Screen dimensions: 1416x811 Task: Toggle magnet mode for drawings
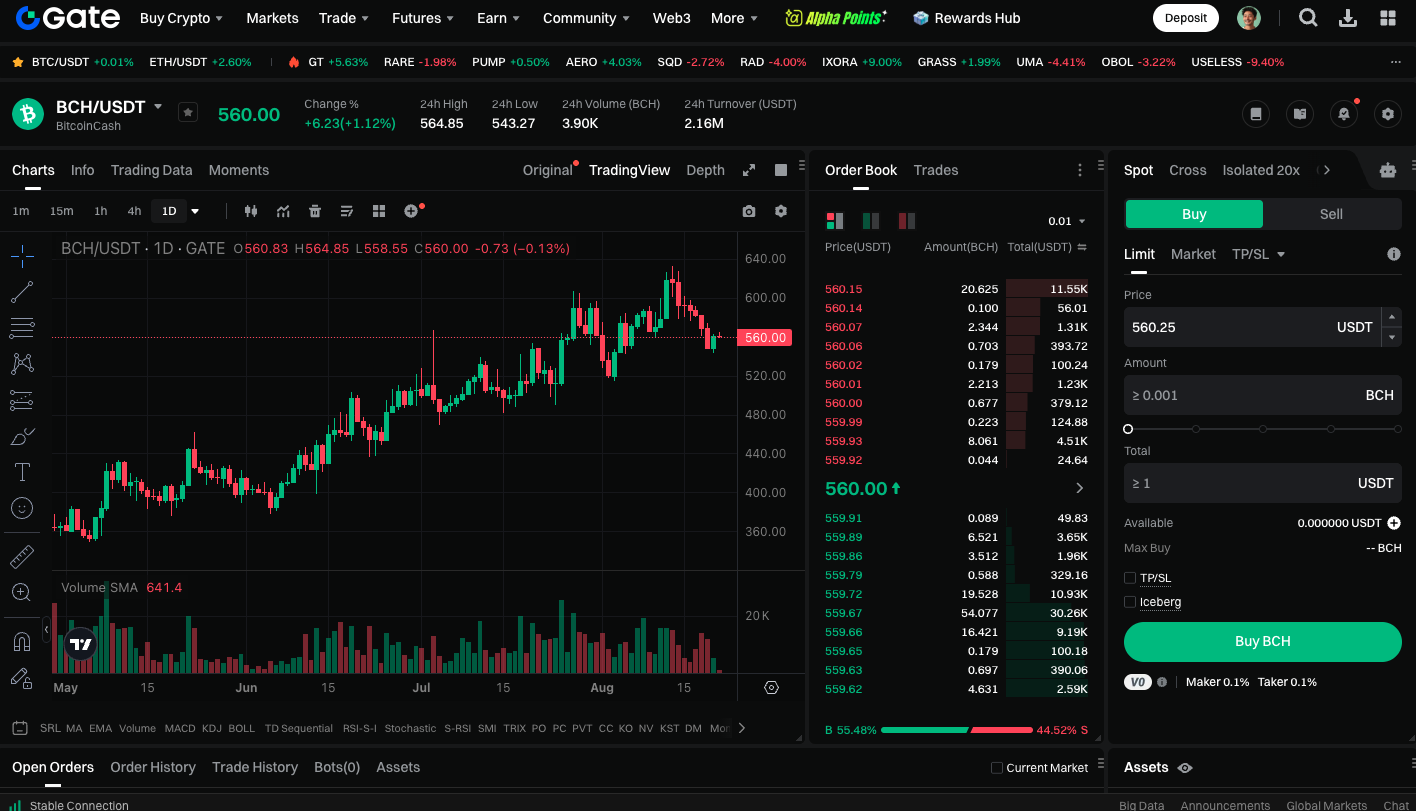22,641
